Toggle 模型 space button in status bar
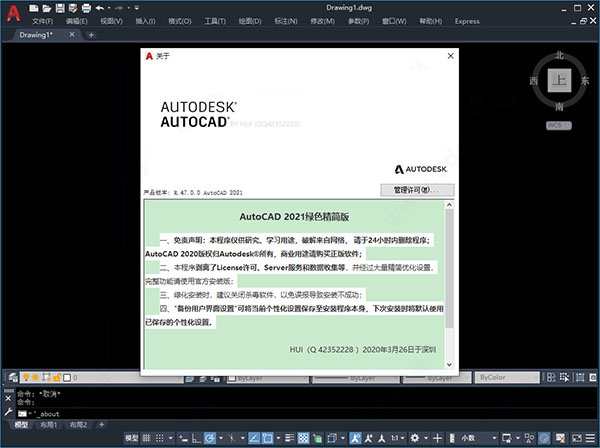600x448 pixels. pos(132,438)
